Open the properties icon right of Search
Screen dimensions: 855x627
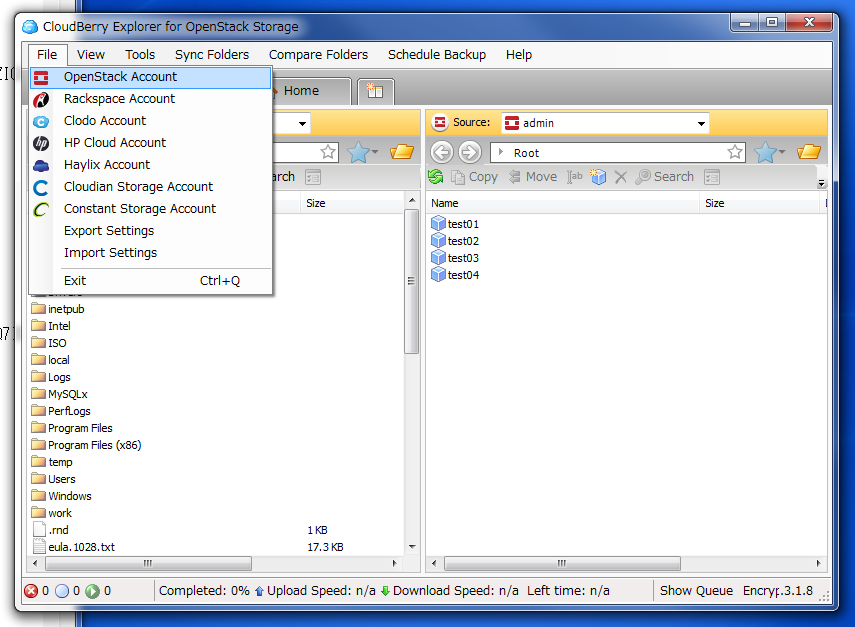pos(711,177)
